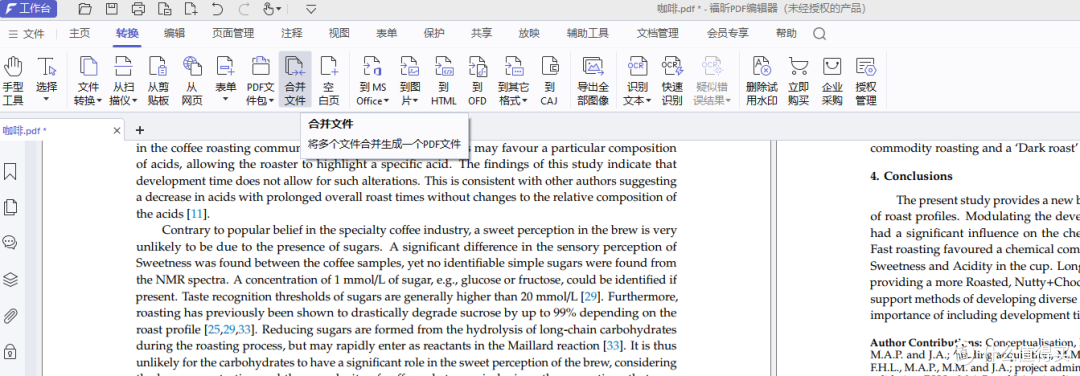Click Quick OCR (快速识别)
Screen dimensions: 1080x376
click(x=672, y=81)
